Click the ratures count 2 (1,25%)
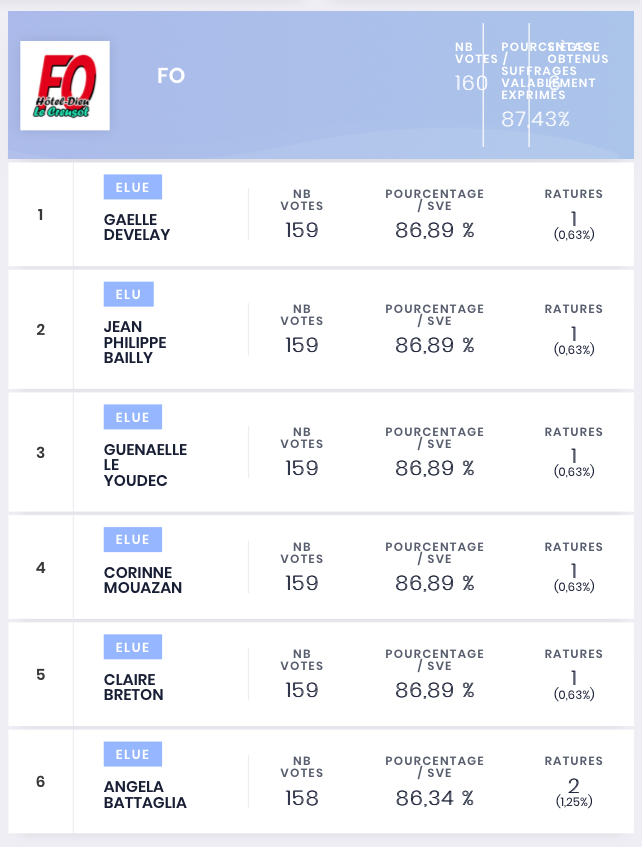The width and height of the screenshot is (642, 847). pos(574,792)
